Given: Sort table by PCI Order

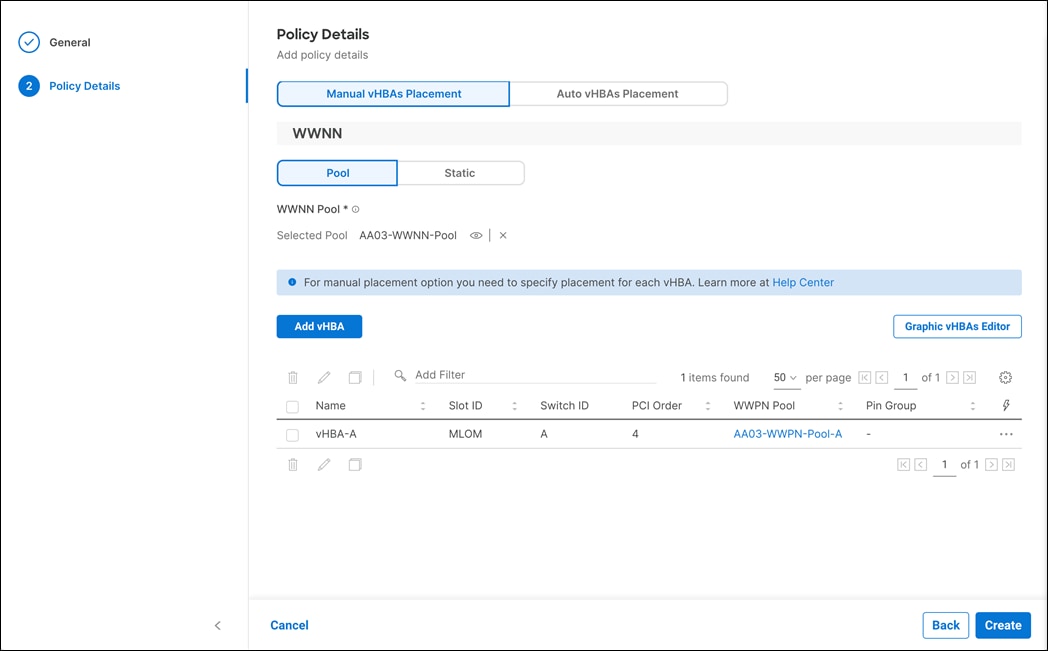Looking at the screenshot, I should coord(708,405).
